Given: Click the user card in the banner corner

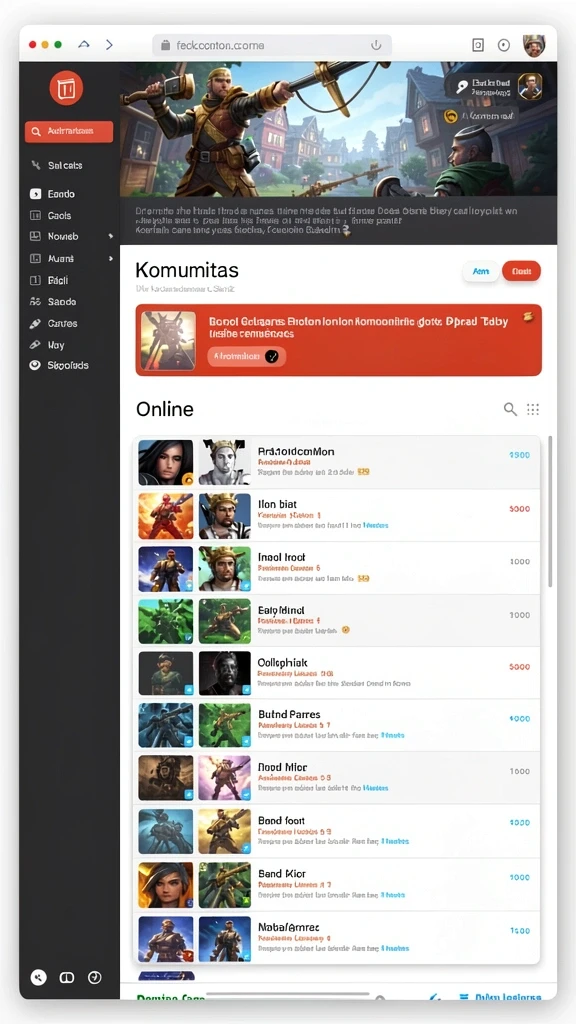Looking at the screenshot, I should pos(497,87).
